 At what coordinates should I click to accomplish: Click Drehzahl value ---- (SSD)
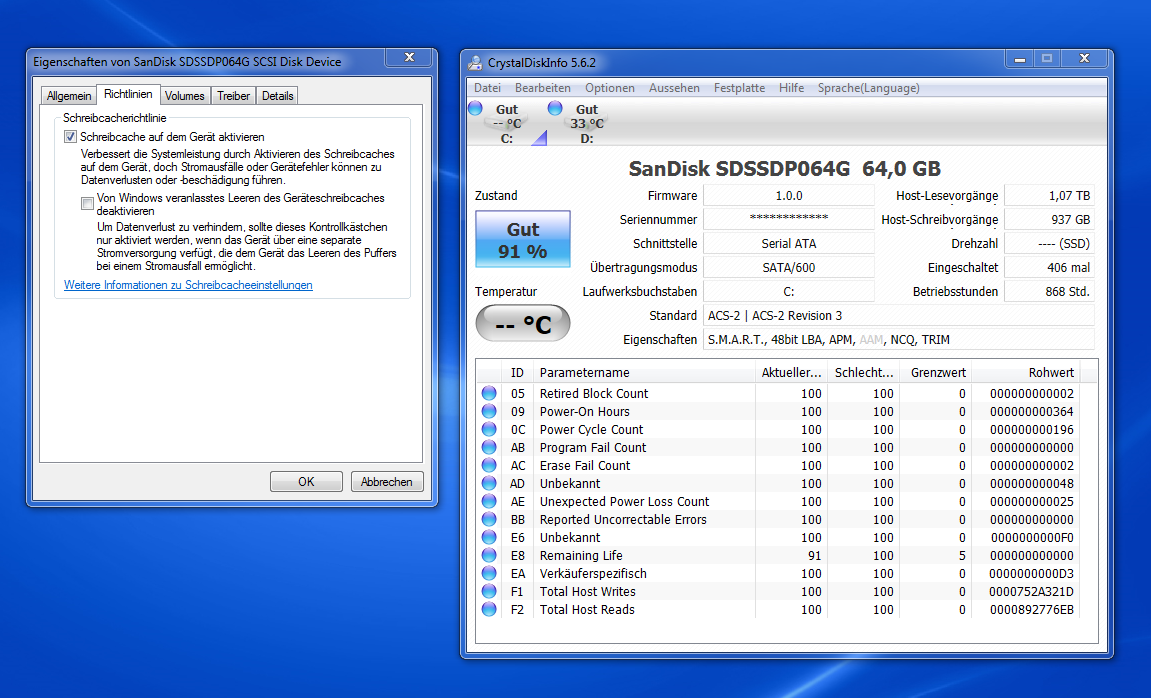1049,243
